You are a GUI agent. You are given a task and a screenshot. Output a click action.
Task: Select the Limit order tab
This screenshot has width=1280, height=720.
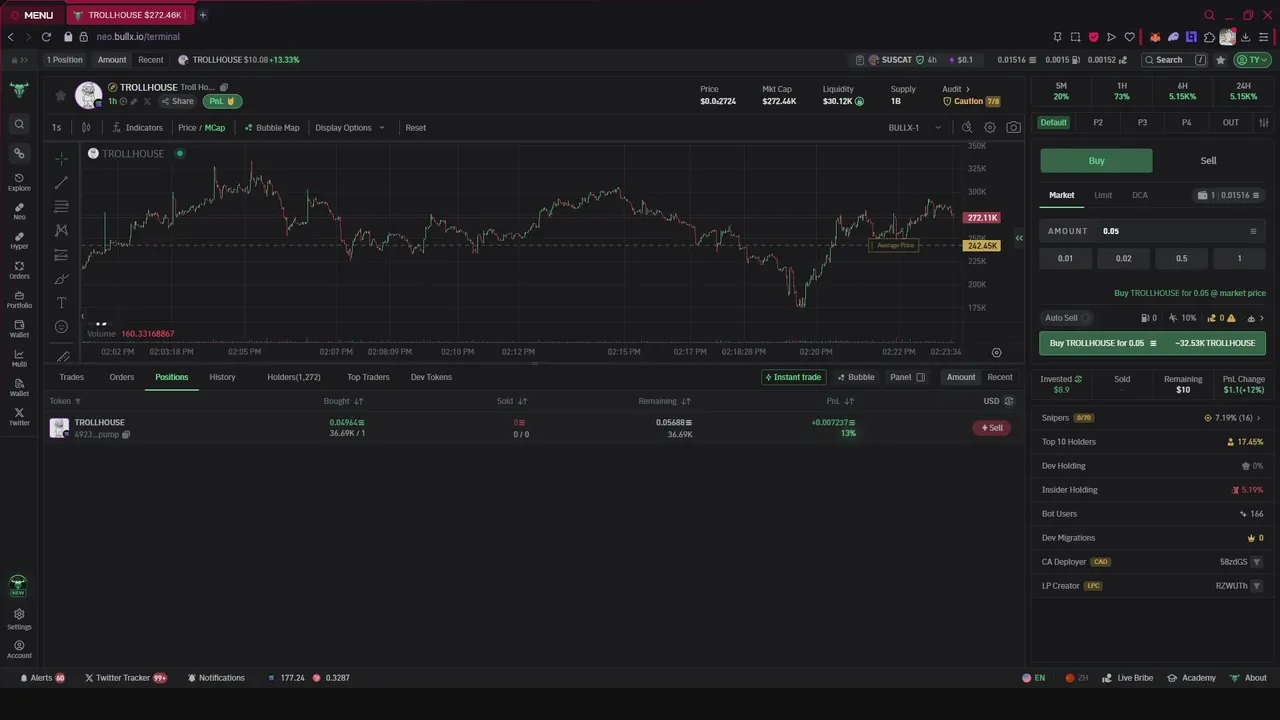point(1103,195)
